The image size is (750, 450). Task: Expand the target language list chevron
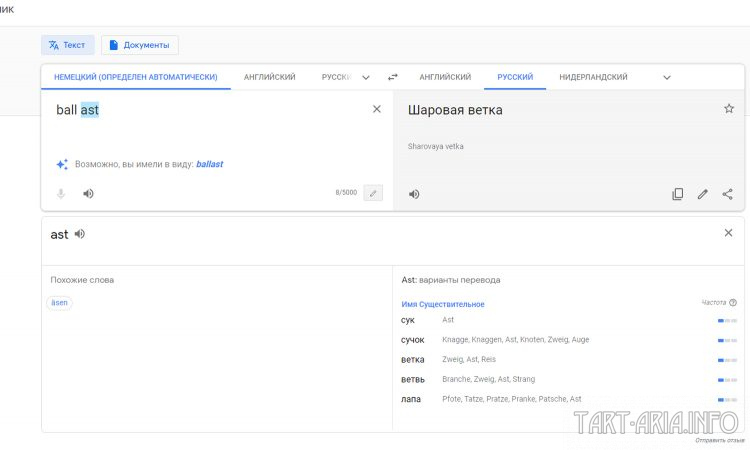tap(667, 77)
